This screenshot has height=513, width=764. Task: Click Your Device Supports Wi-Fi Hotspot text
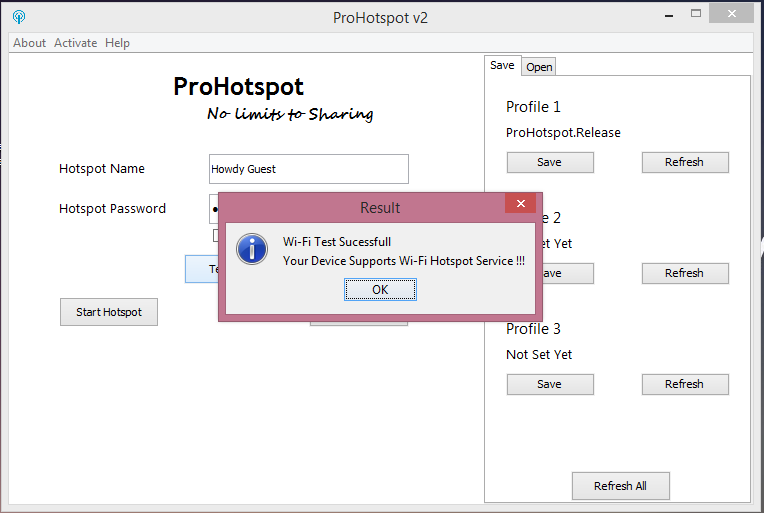[x=403, y=261]
